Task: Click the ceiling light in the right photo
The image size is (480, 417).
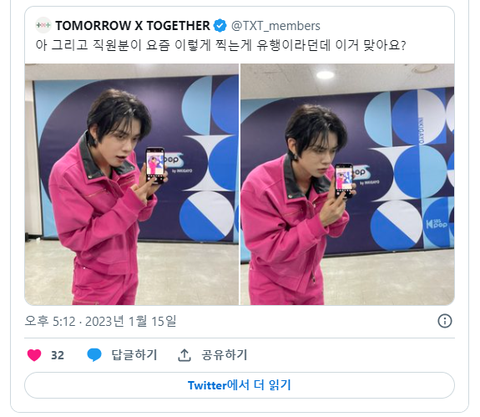Action: click(325, 75)
